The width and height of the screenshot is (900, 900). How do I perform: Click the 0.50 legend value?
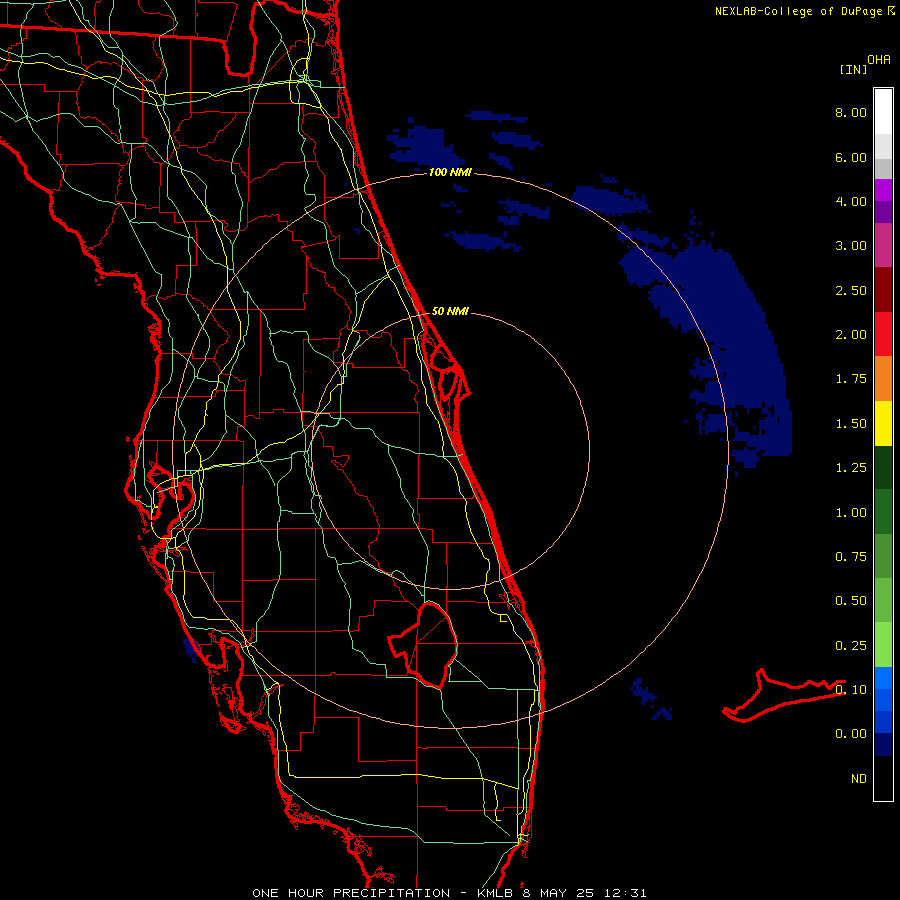(x=851, y=601)
